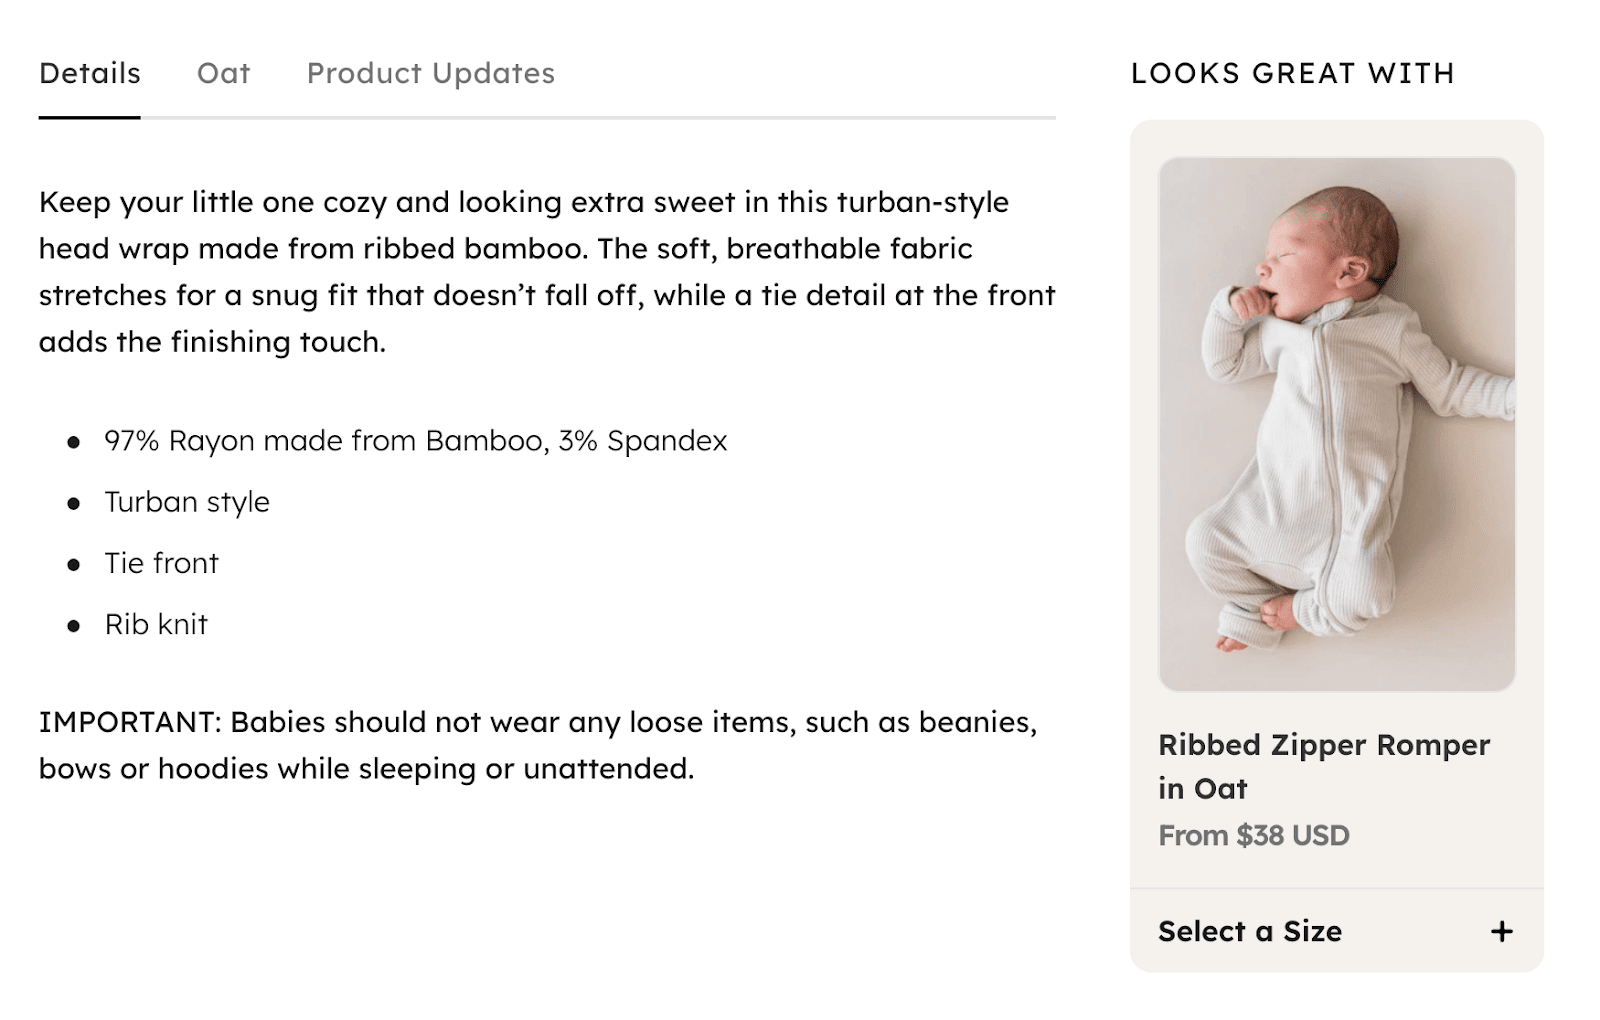Click the black underline beneath Details tab

click(x=90, y=117)
